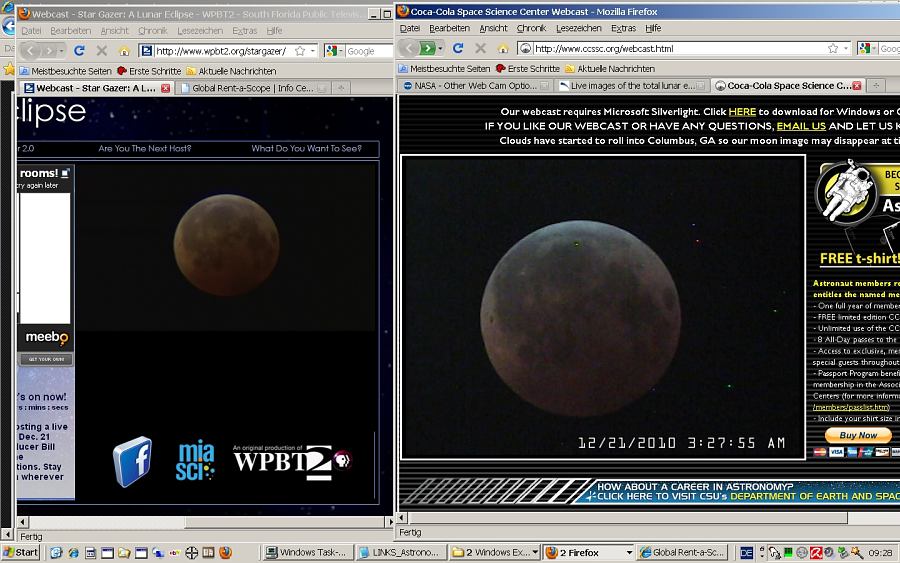Open new tab in WPBT2 window
The height and width of the screenshot is (563, 900).
tap(341, 88)
